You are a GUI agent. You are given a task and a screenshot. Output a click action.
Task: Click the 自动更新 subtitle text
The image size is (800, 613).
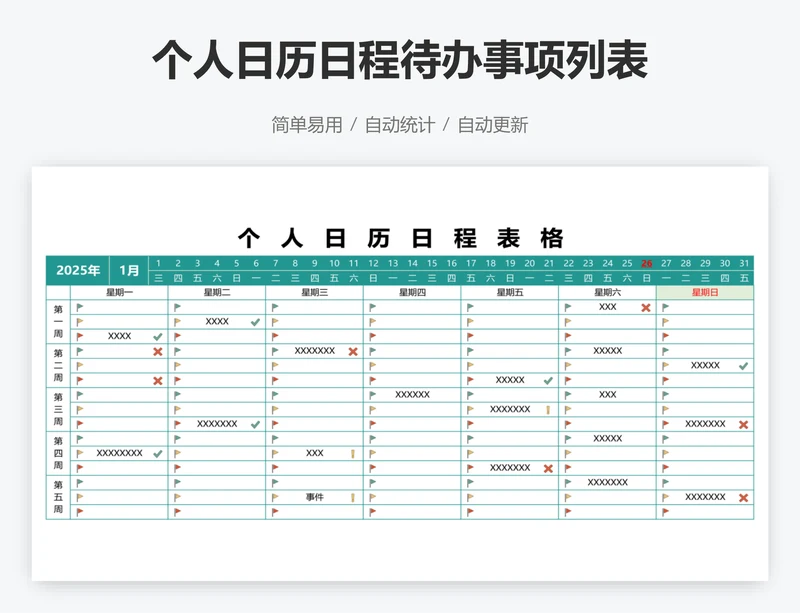493,125
